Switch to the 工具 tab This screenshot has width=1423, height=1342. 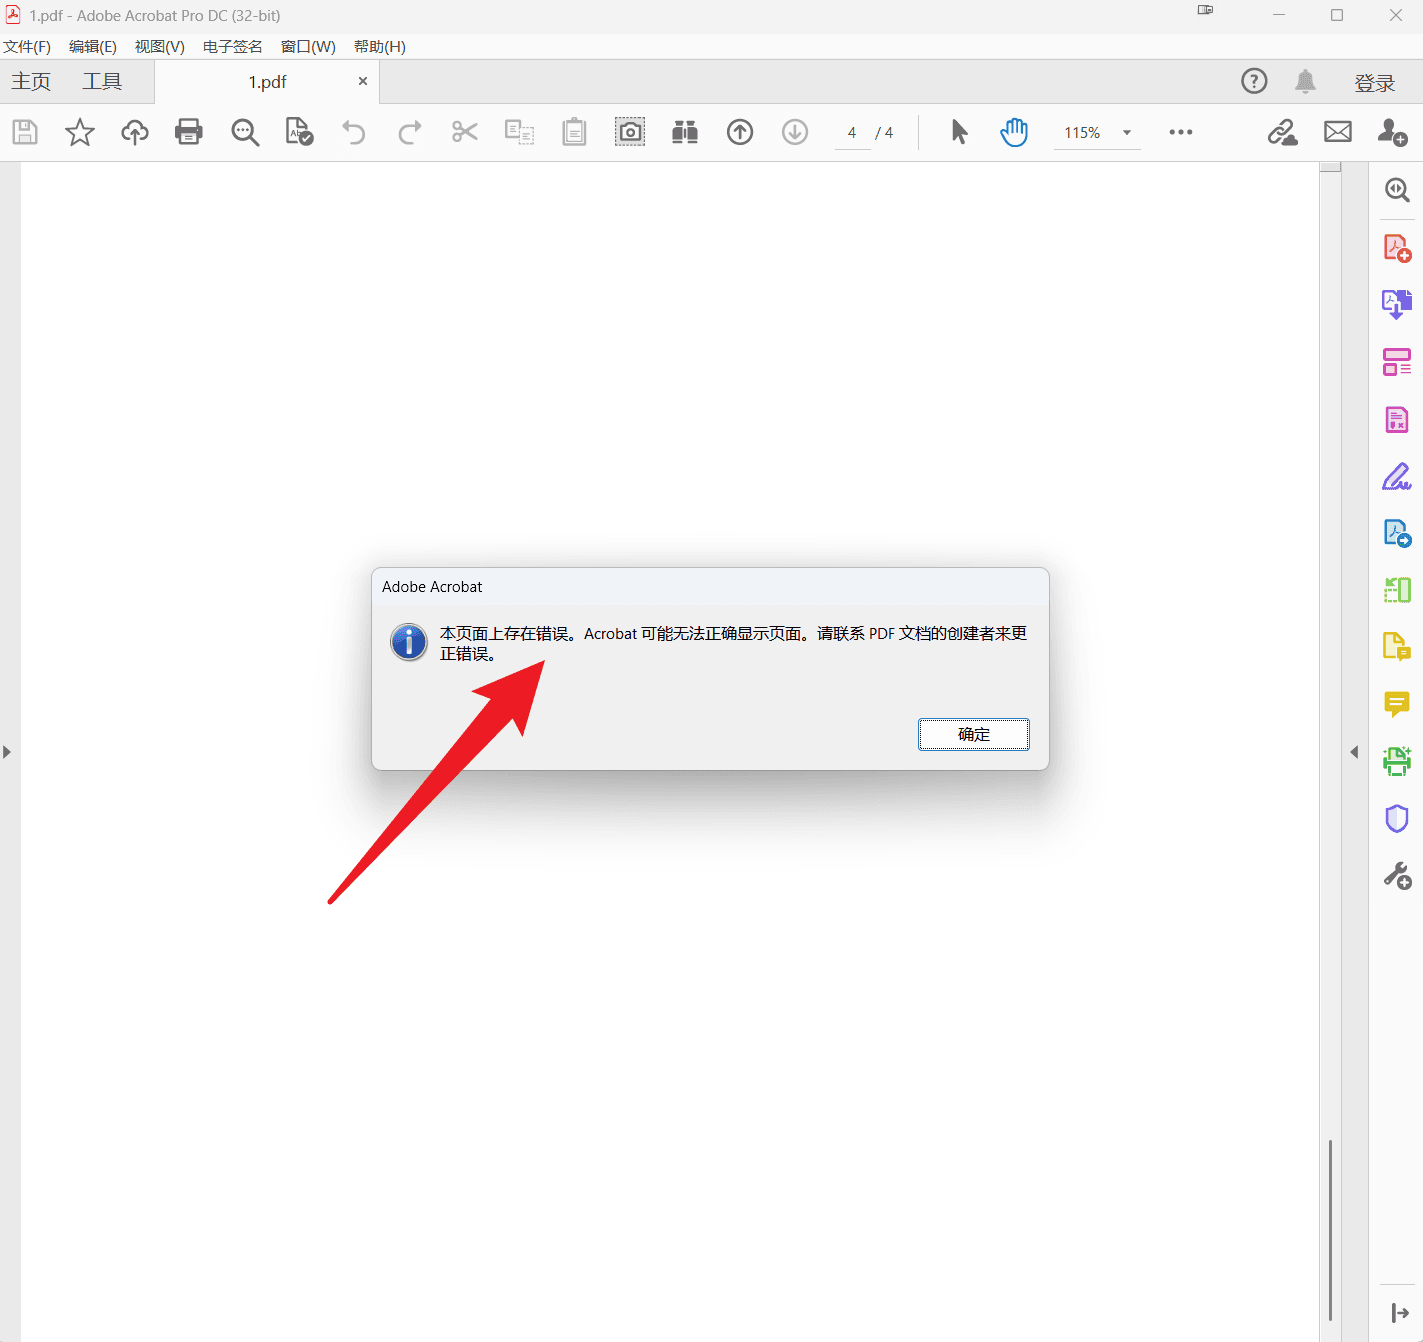point(102,82)
